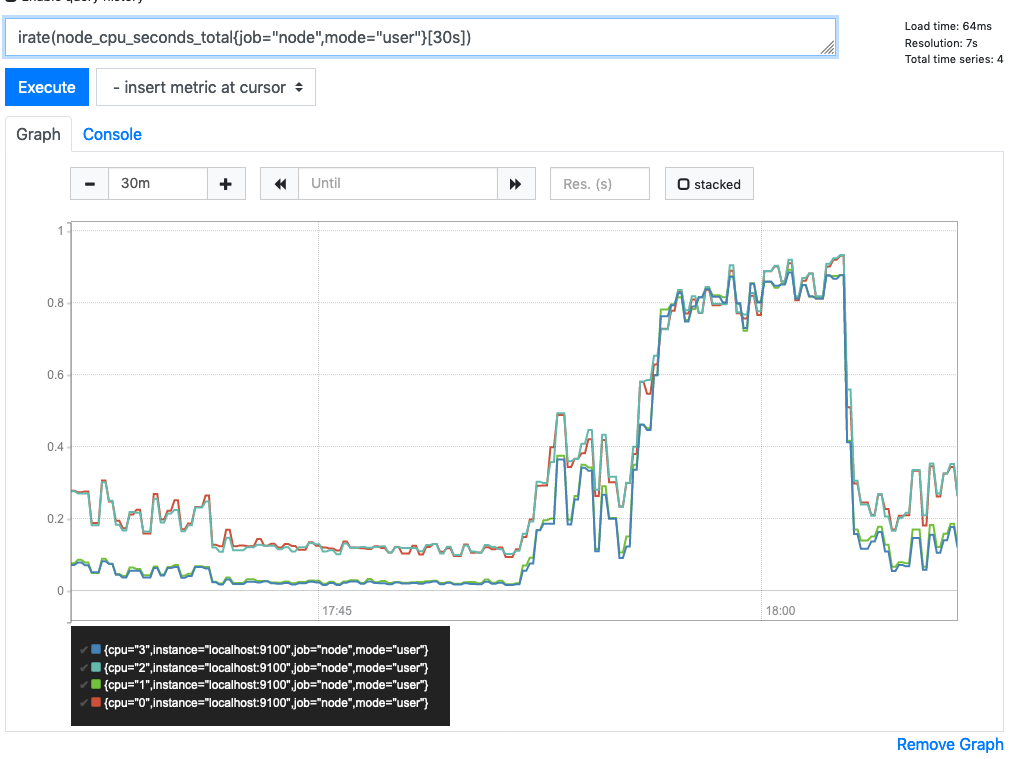Click the Res. (s) resolution field
The width and height of the screenshot is (1017, 759).
(599, 184)
